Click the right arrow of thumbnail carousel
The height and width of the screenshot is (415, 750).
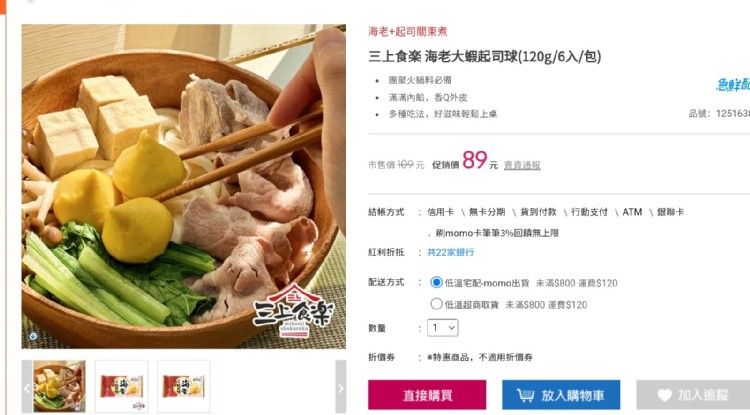(341, 388)
